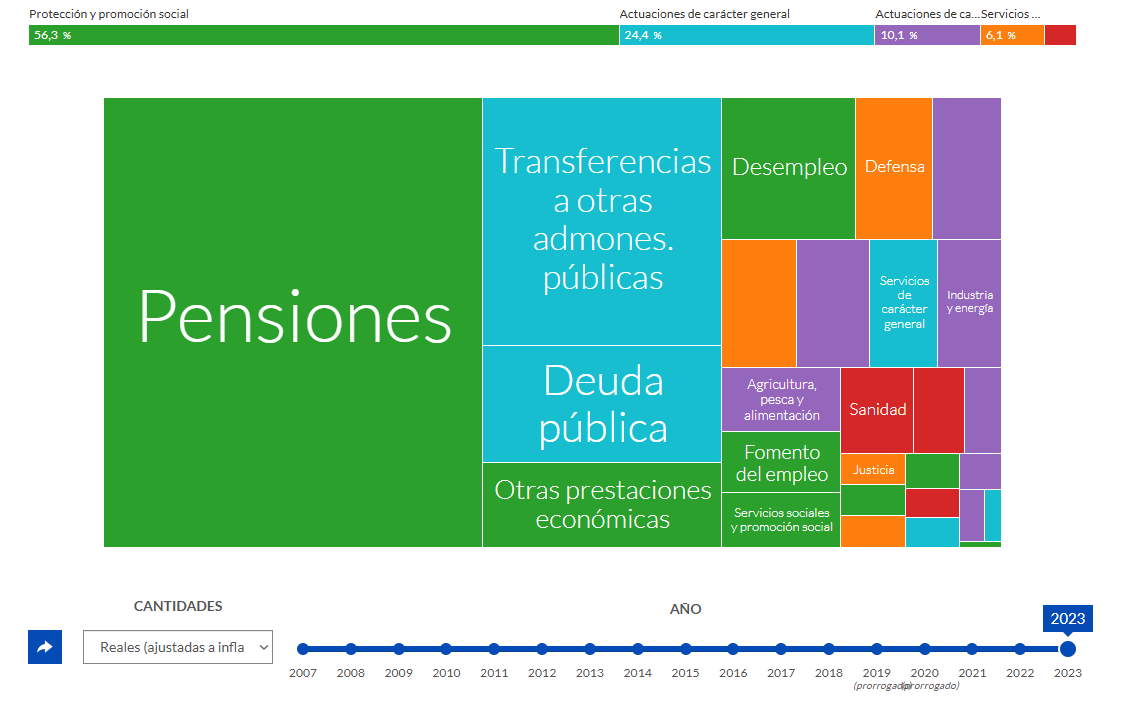Viewport: 1139px width, 706px height.
Task: Select year 2016 on the timeline
Action: (x=733, y=649)
